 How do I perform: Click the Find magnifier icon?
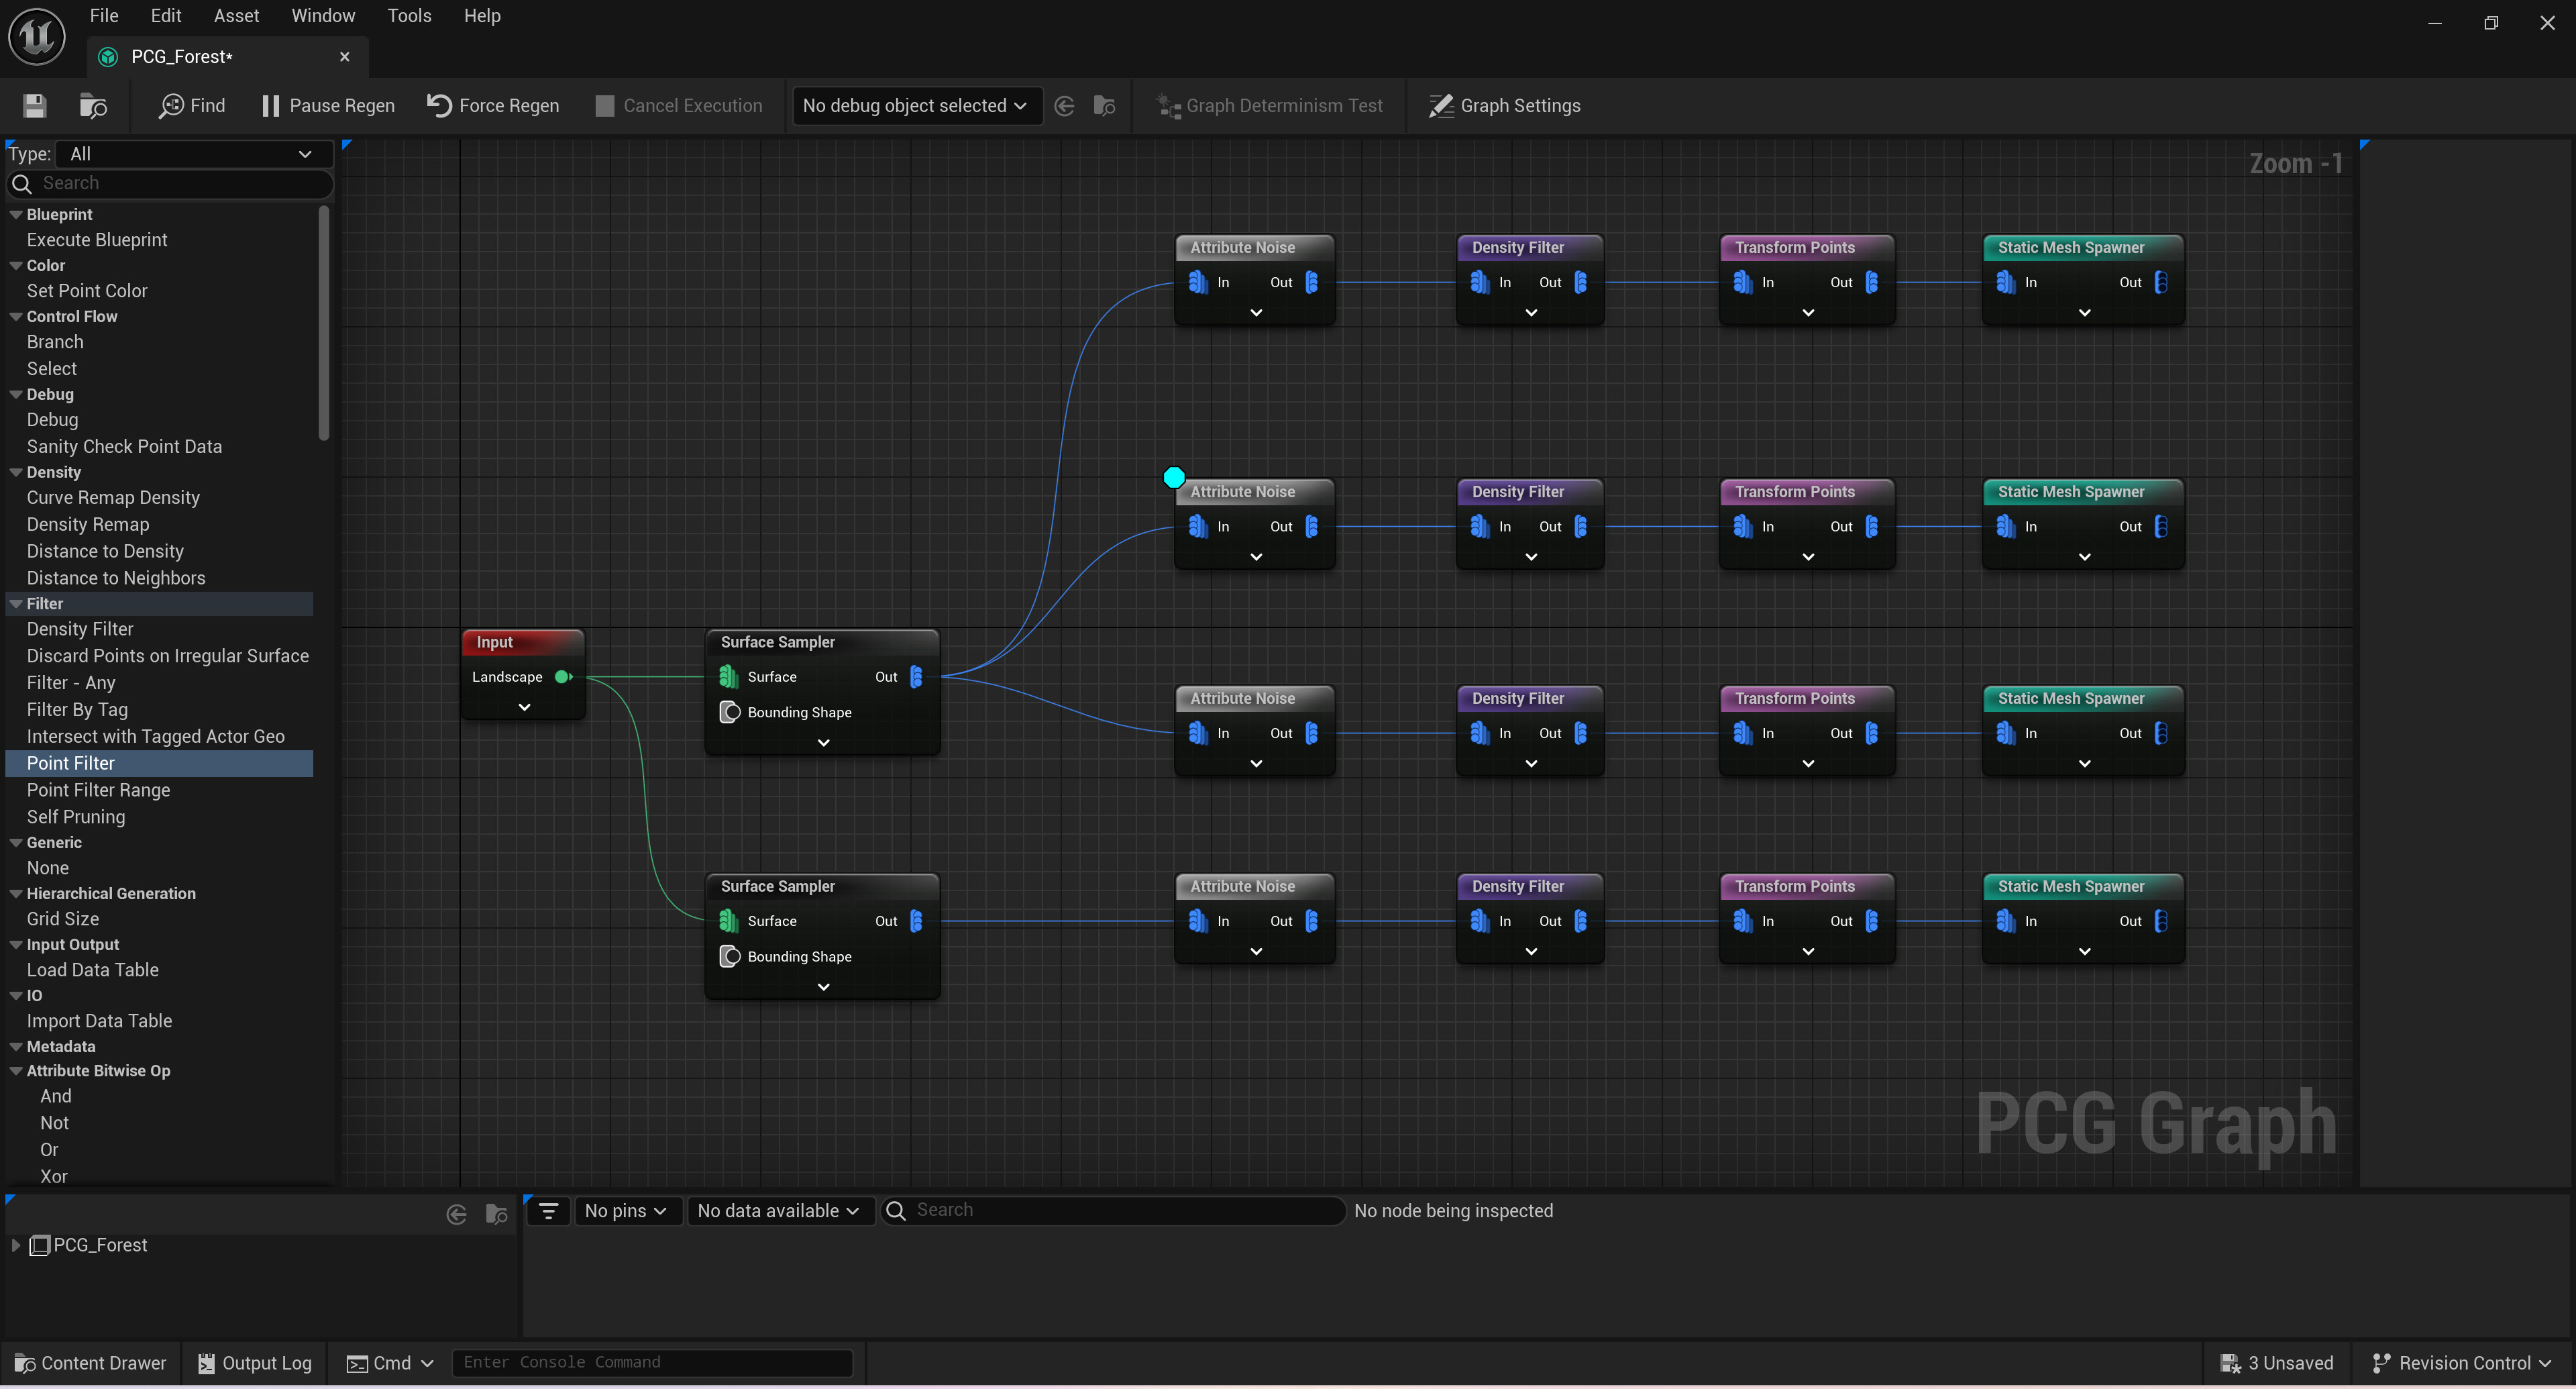171,106
